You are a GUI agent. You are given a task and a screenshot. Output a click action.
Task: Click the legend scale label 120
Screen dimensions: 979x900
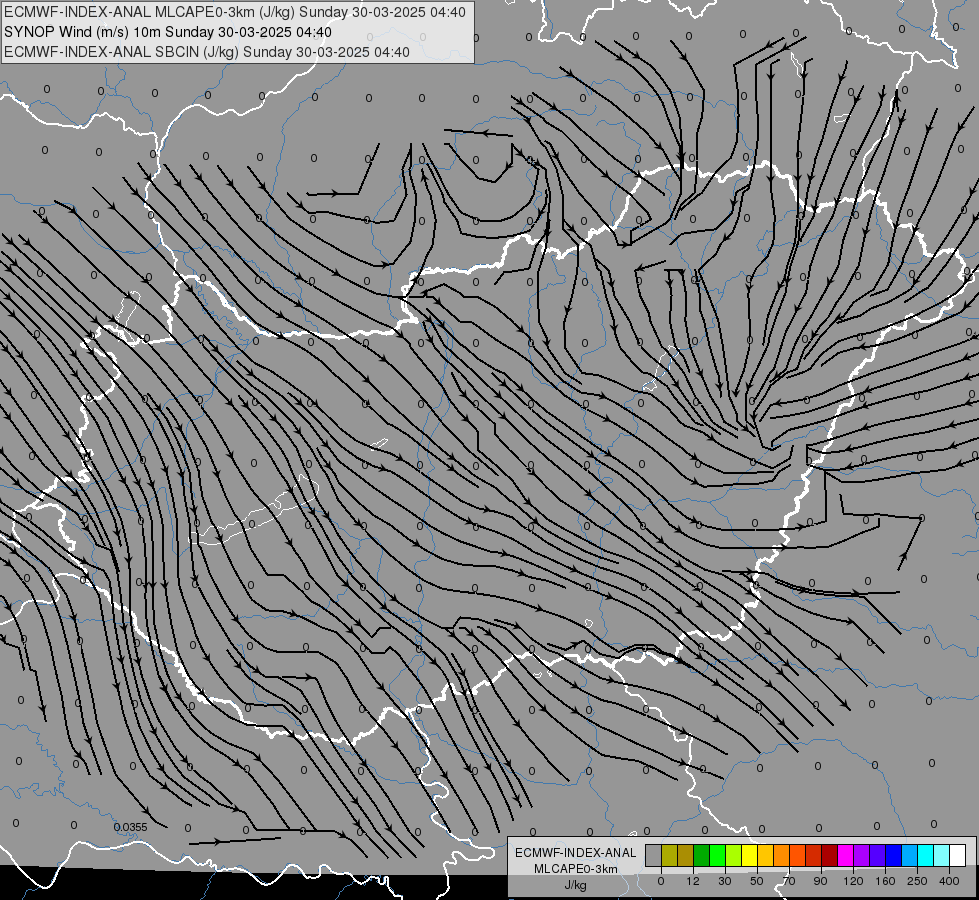click(853, 881)
